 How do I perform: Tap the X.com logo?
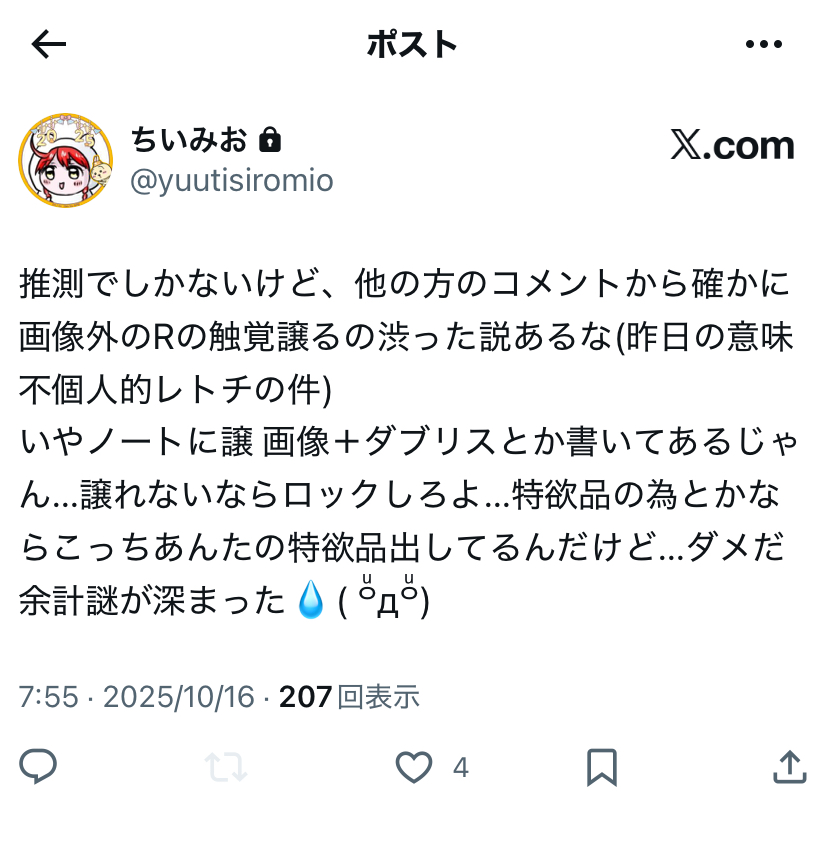[733, 145]
